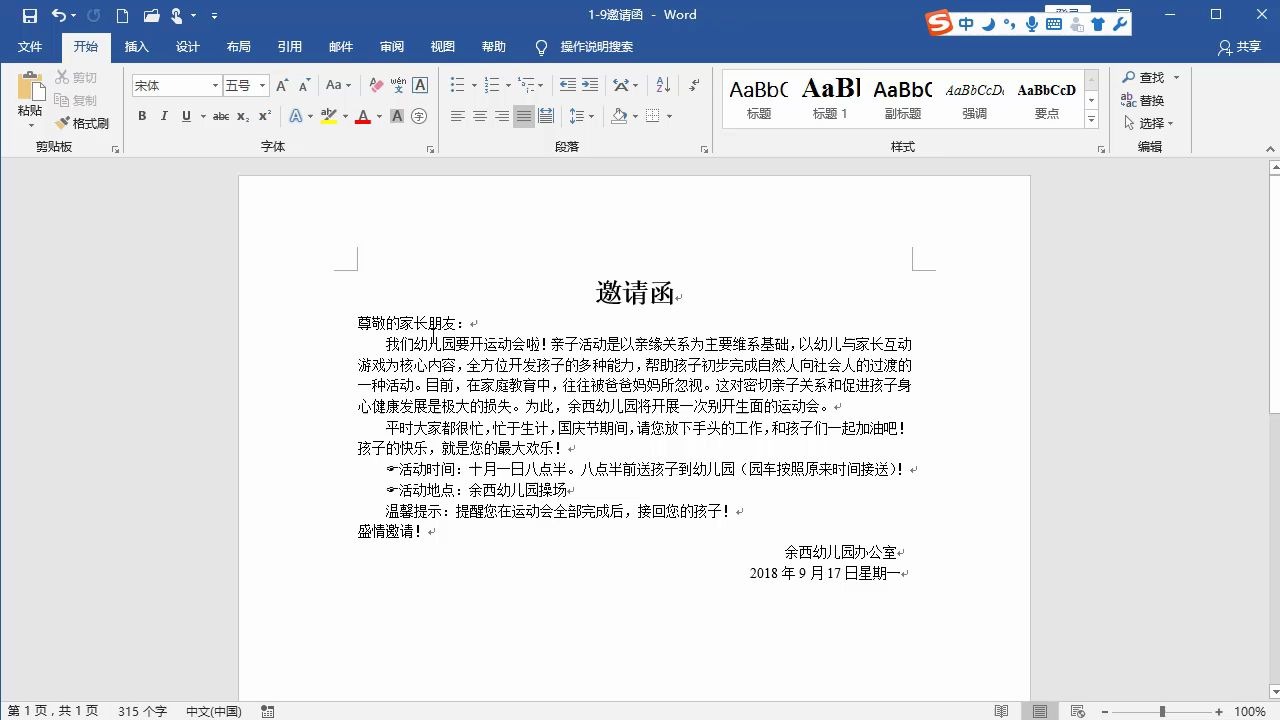This screenshot has height=720, width=1280.
Task: Click the Sort A-Z icon
Action: (x=663, y=86)
